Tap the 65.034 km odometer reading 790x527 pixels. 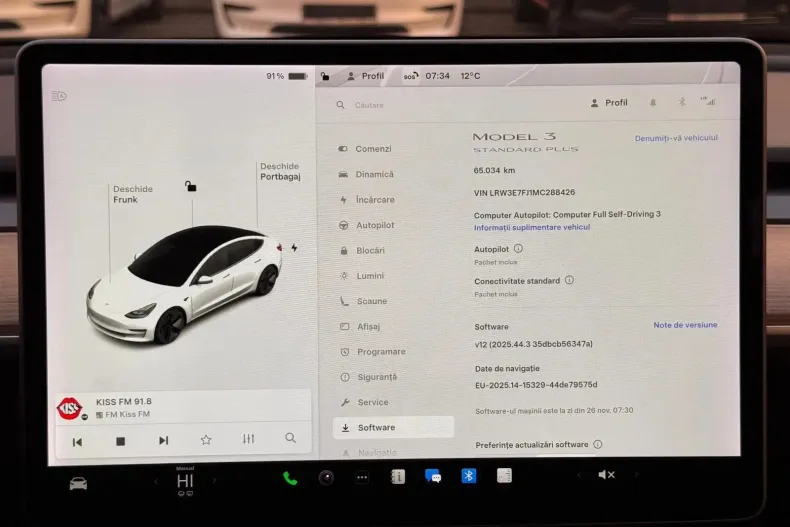494,170
